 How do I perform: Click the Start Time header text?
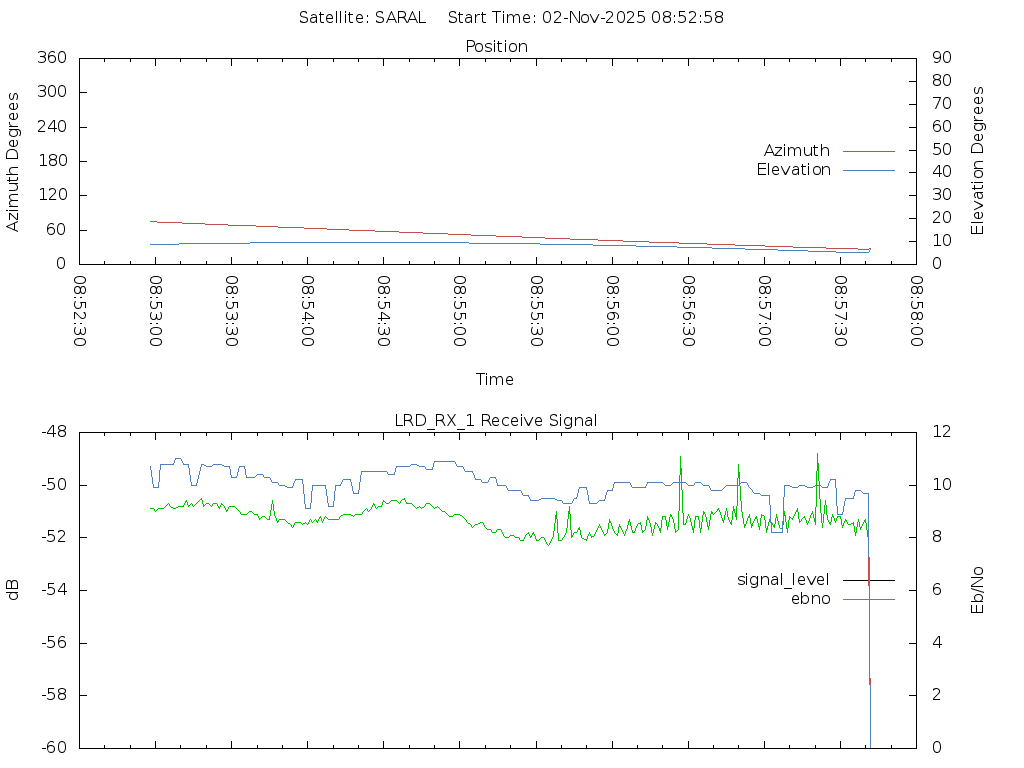pyautogui.click(x=586, y=17)
